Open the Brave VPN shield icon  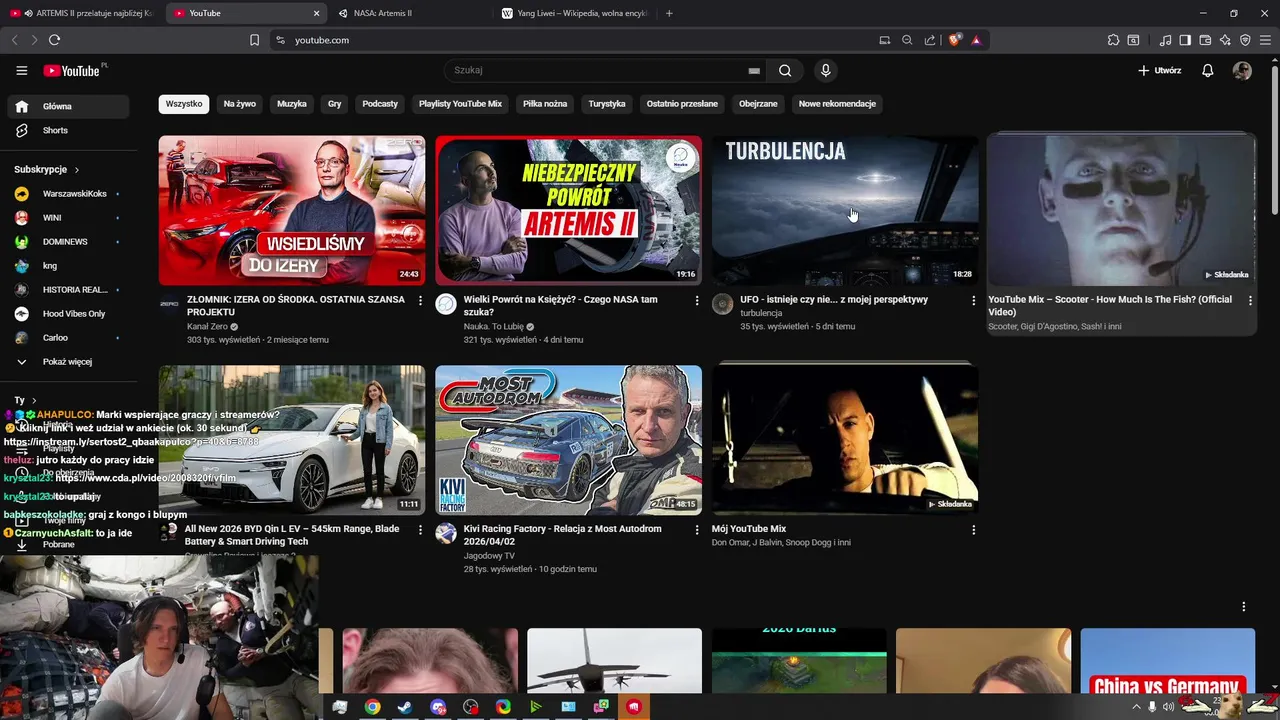[x=1245, y=40]
